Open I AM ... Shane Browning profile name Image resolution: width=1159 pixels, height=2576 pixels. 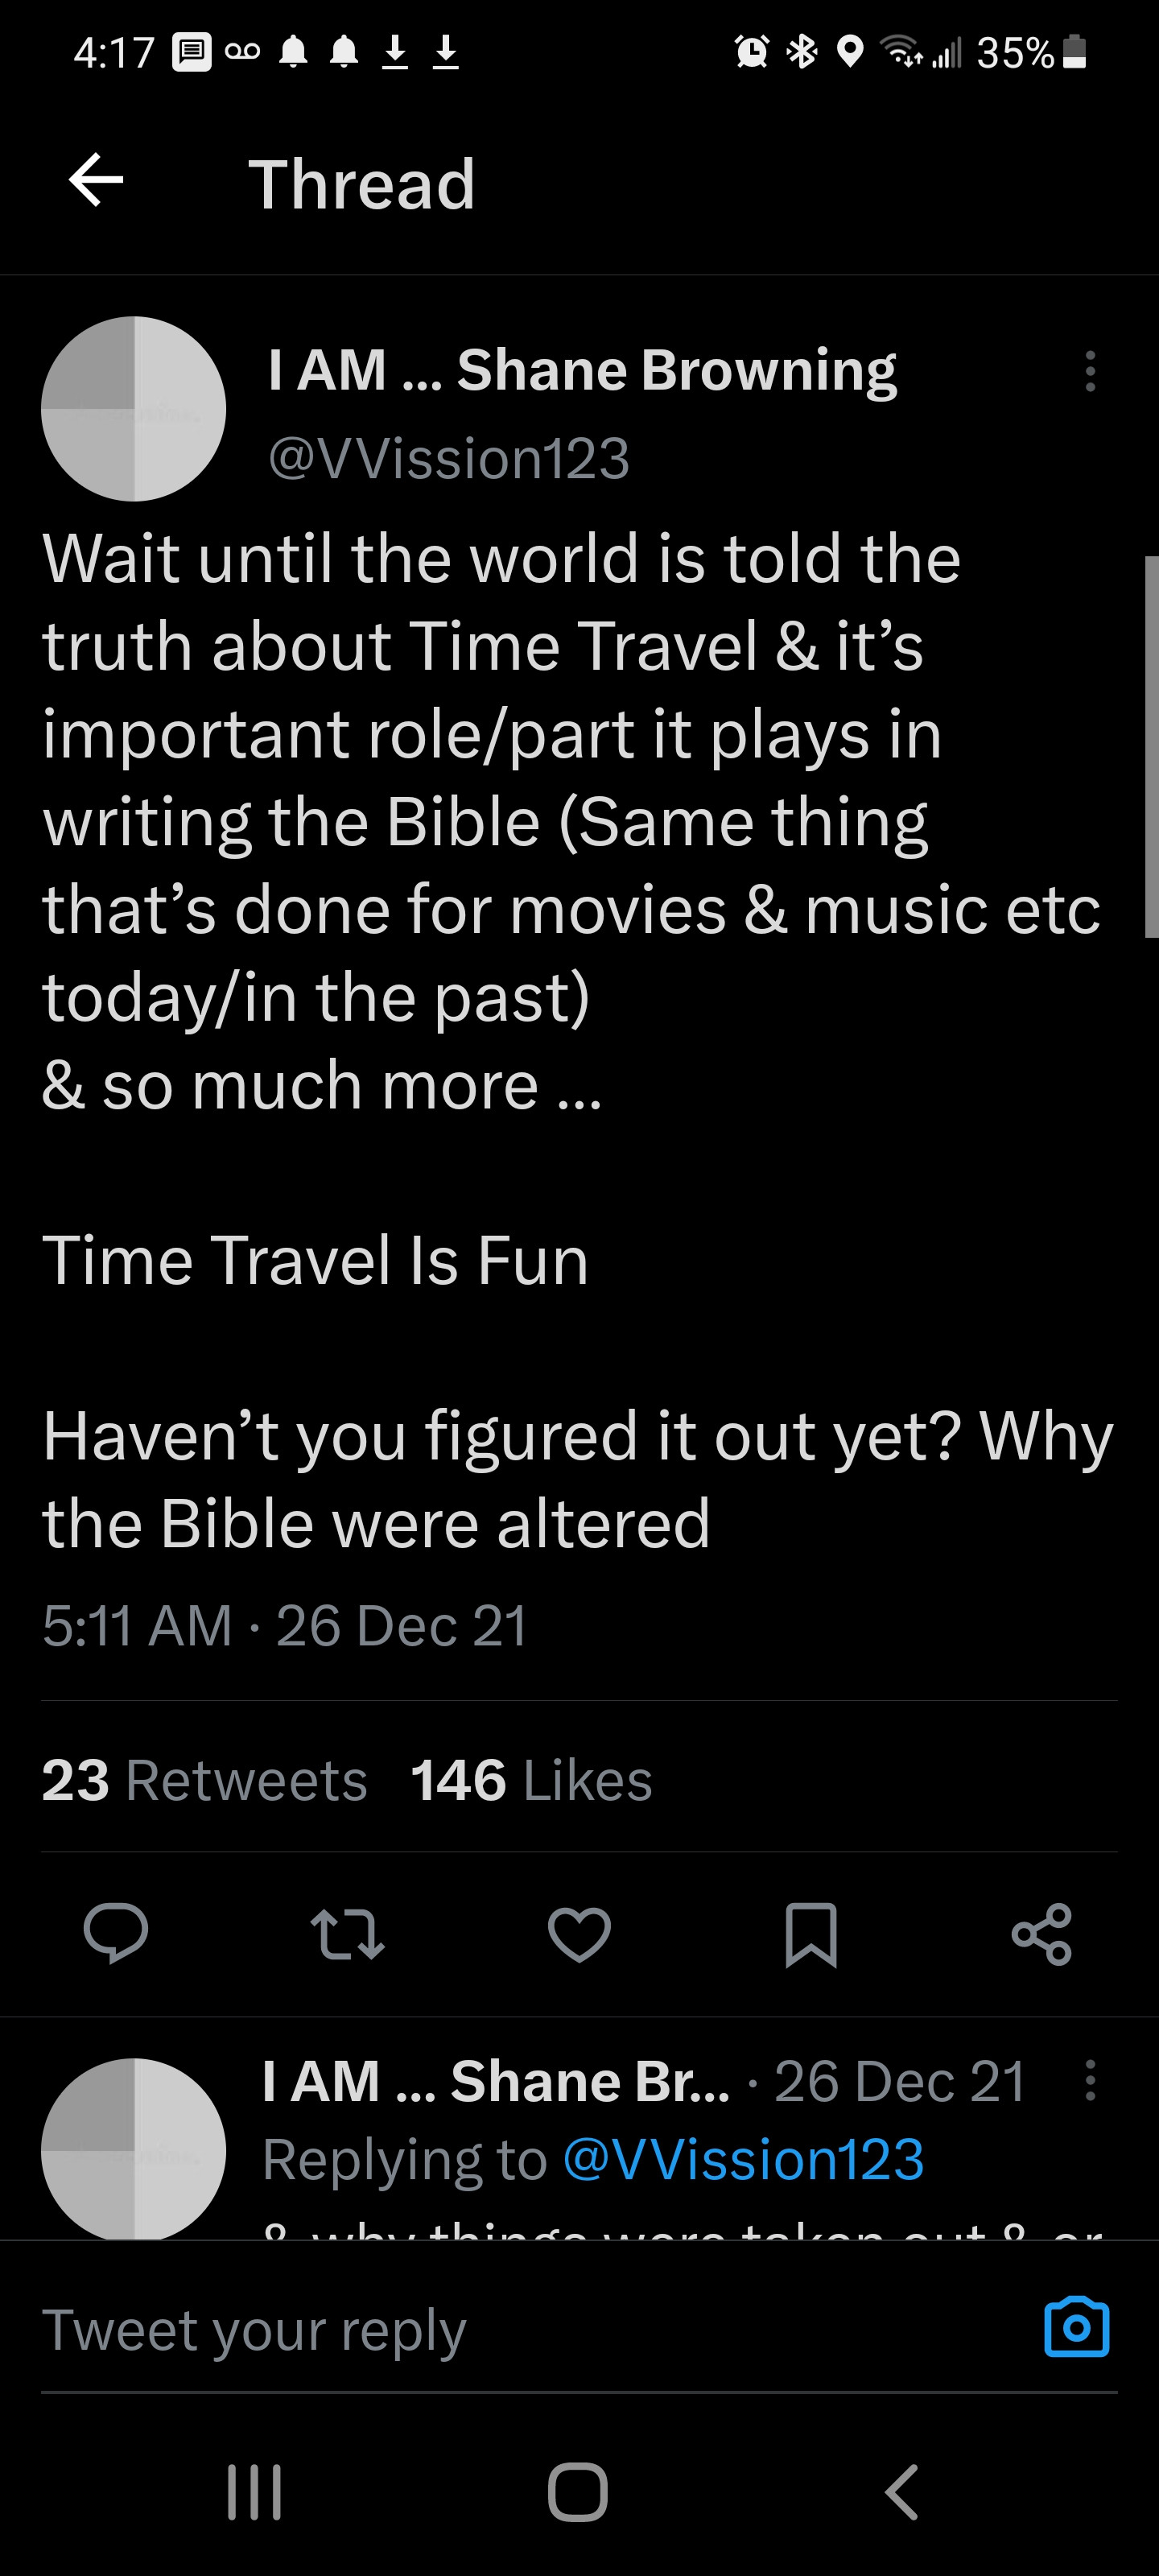[x=582, y=370]
